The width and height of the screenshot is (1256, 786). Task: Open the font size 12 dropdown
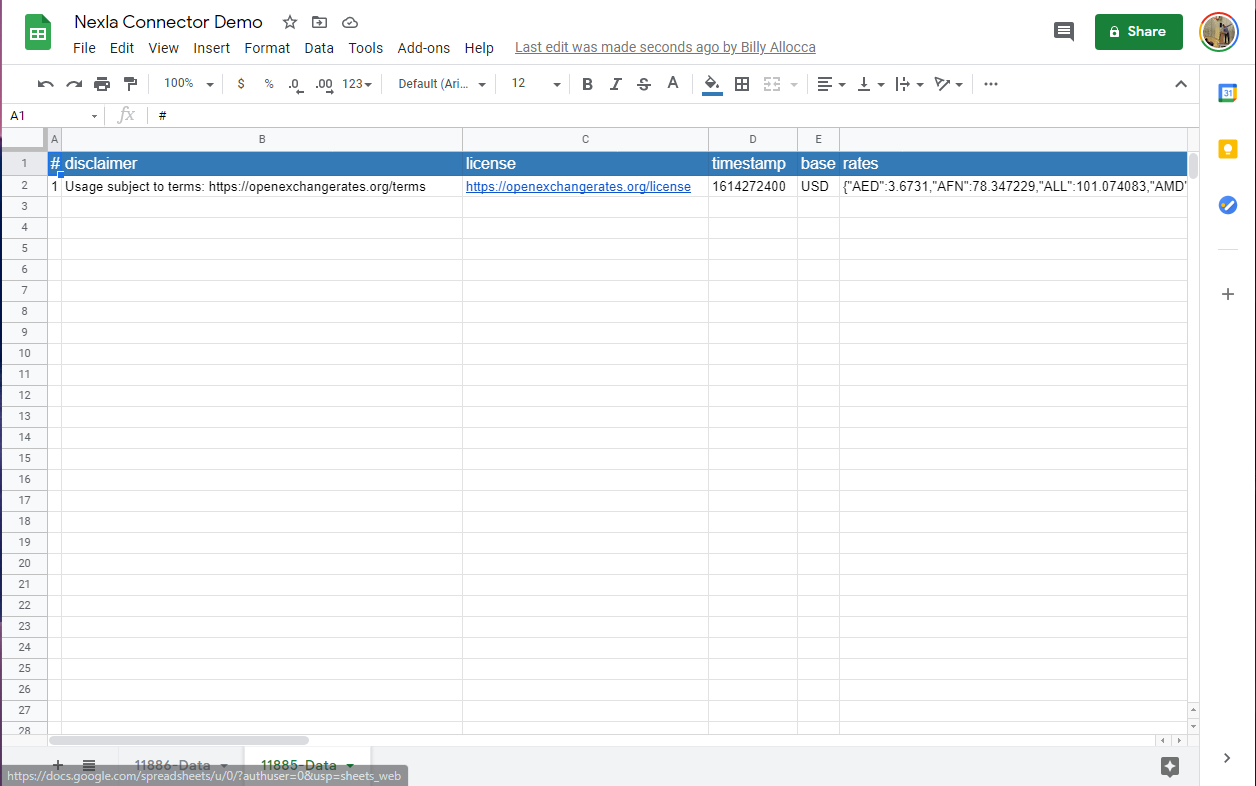(x=536, y=84)
